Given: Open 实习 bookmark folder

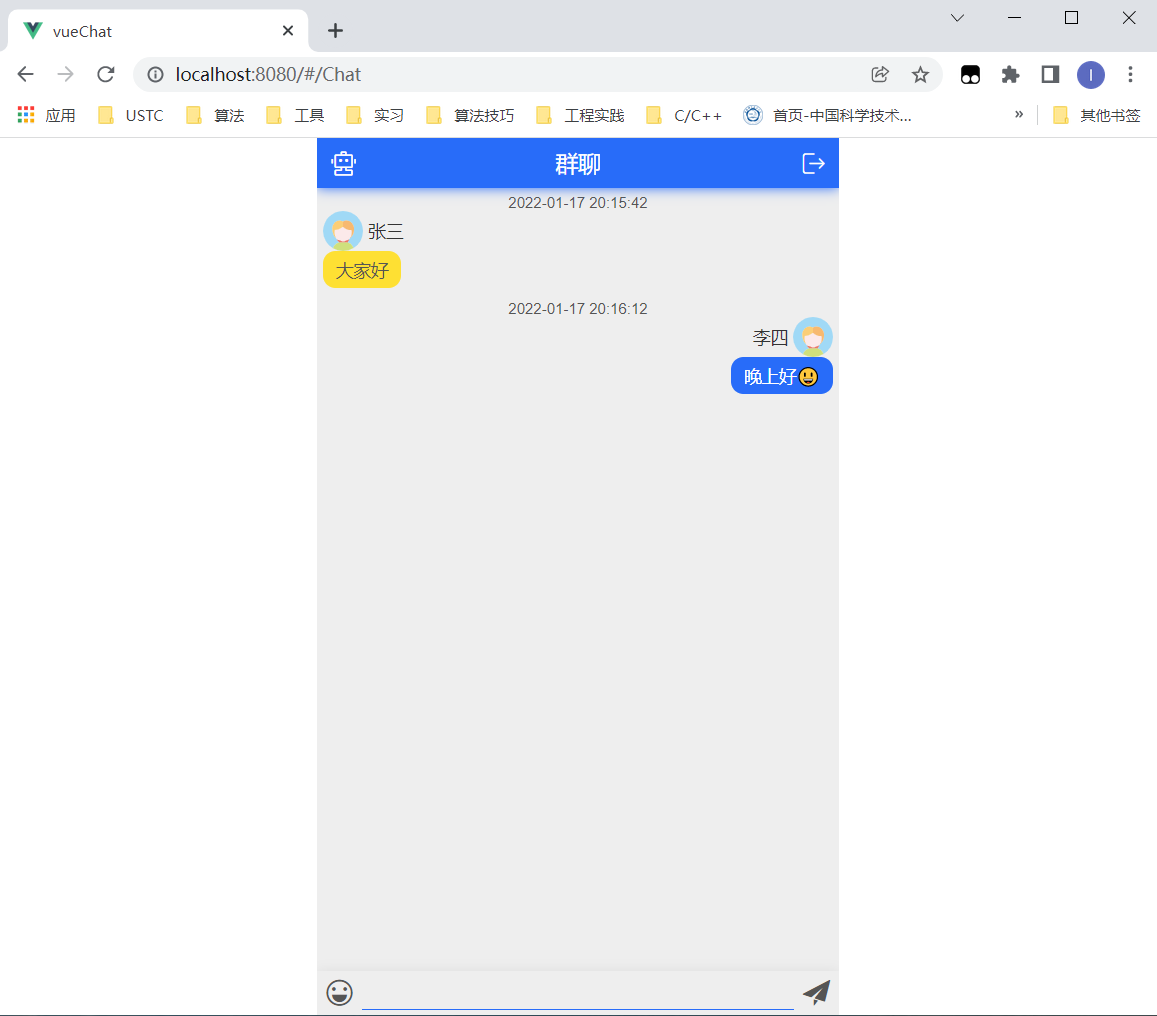Looking at the screenshot, I should [375, 115].
